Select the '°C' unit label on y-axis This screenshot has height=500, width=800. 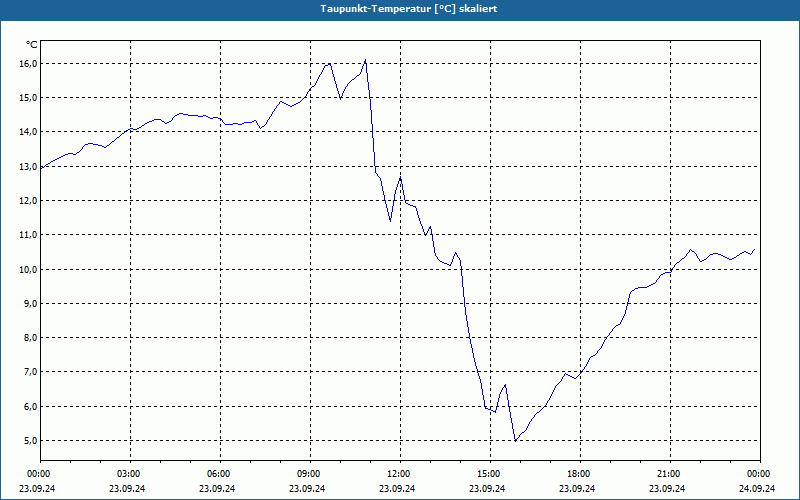tap(32, 45)
